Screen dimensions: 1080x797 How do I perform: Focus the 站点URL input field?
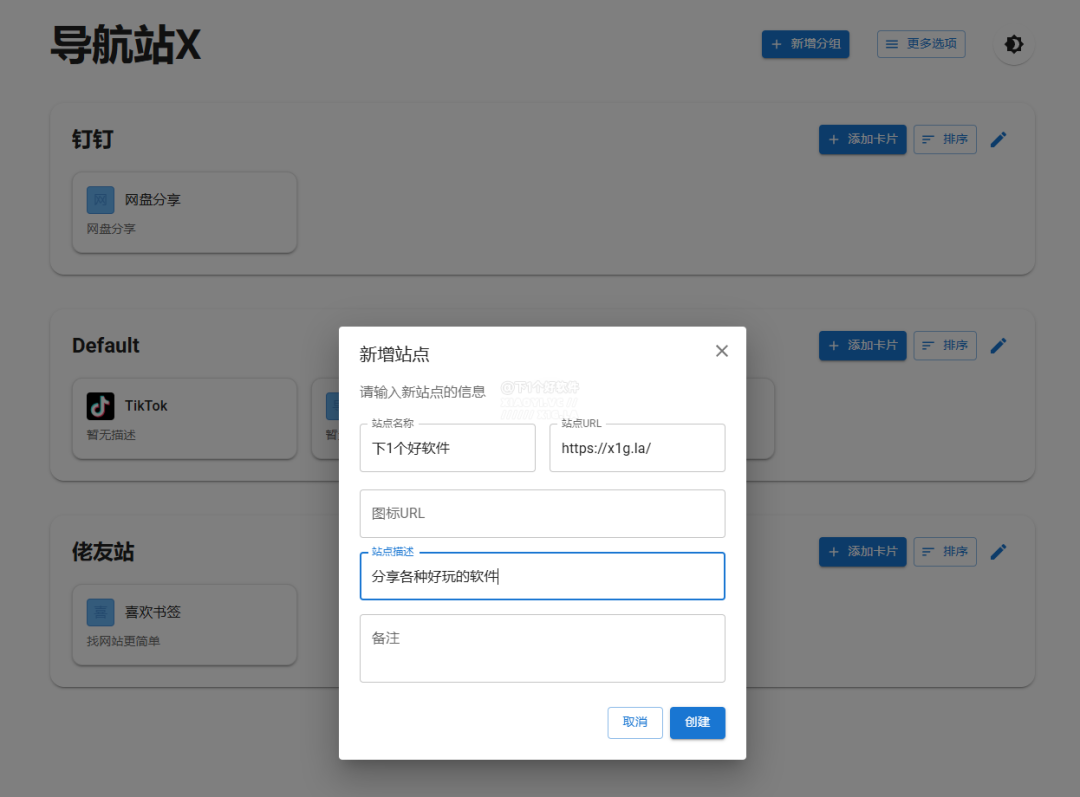[637, 448]
